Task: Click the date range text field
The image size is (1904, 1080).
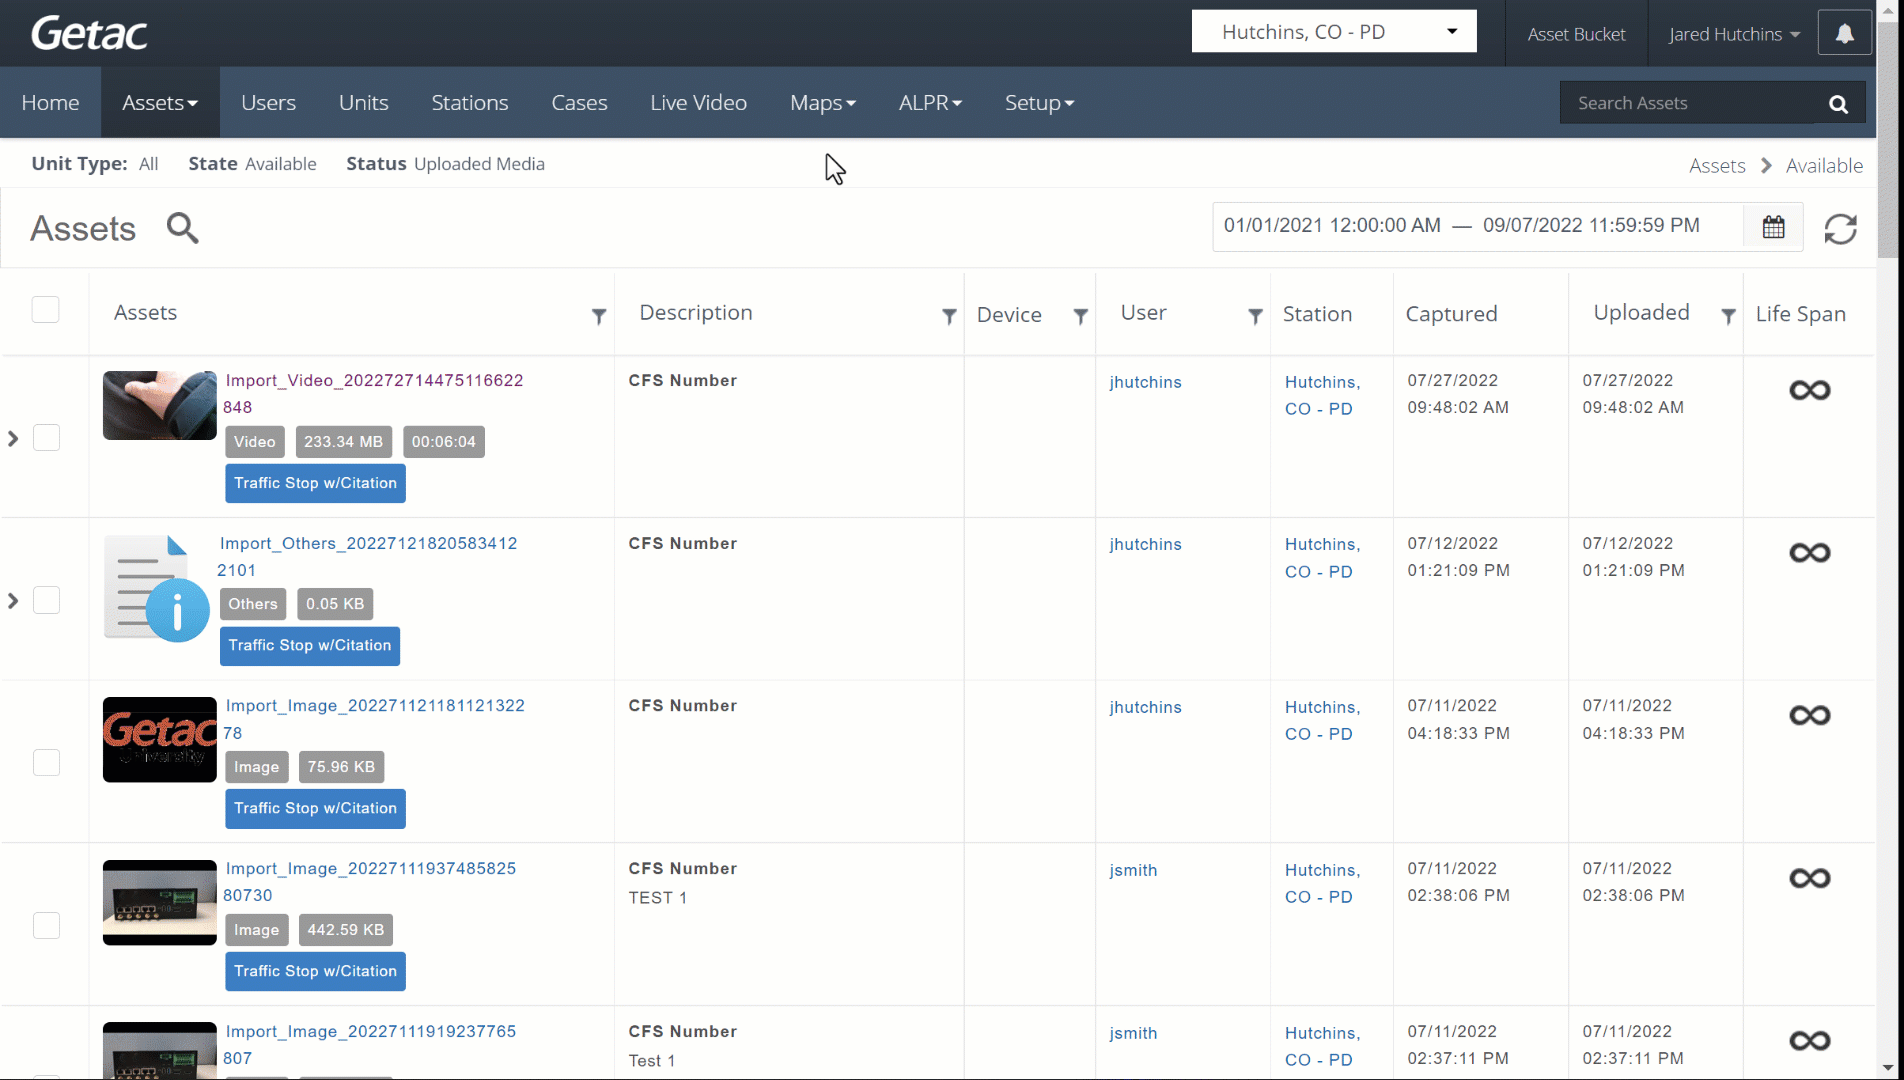Action: click(x=1478, y=226)
